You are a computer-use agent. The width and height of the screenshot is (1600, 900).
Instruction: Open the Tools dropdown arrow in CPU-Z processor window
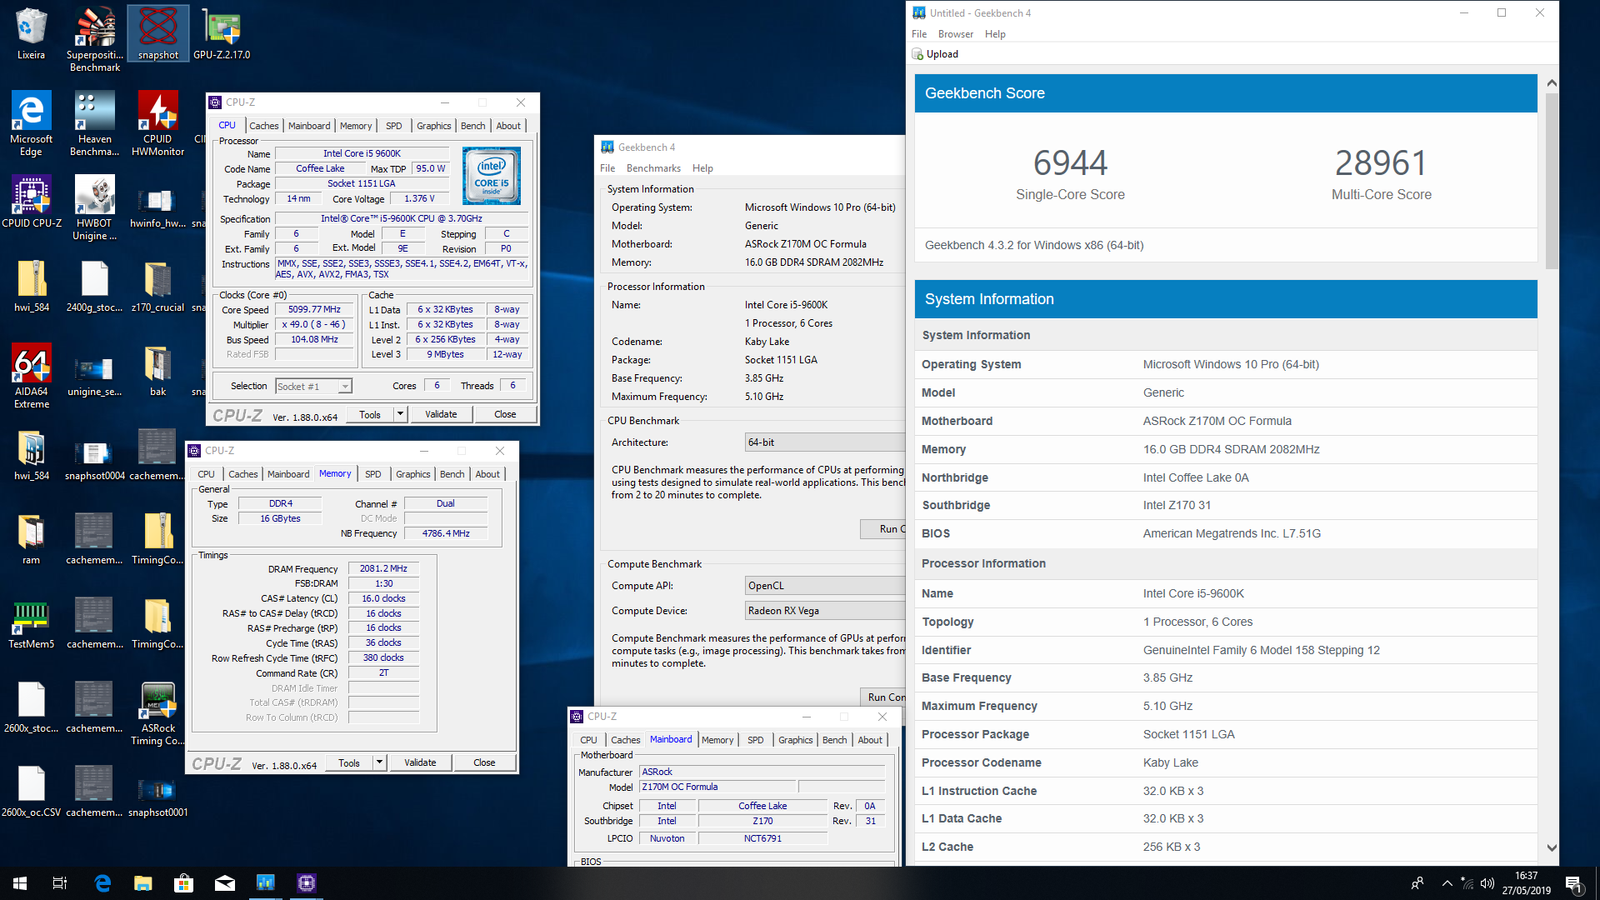pyautogui.click(x=400, y=414)
